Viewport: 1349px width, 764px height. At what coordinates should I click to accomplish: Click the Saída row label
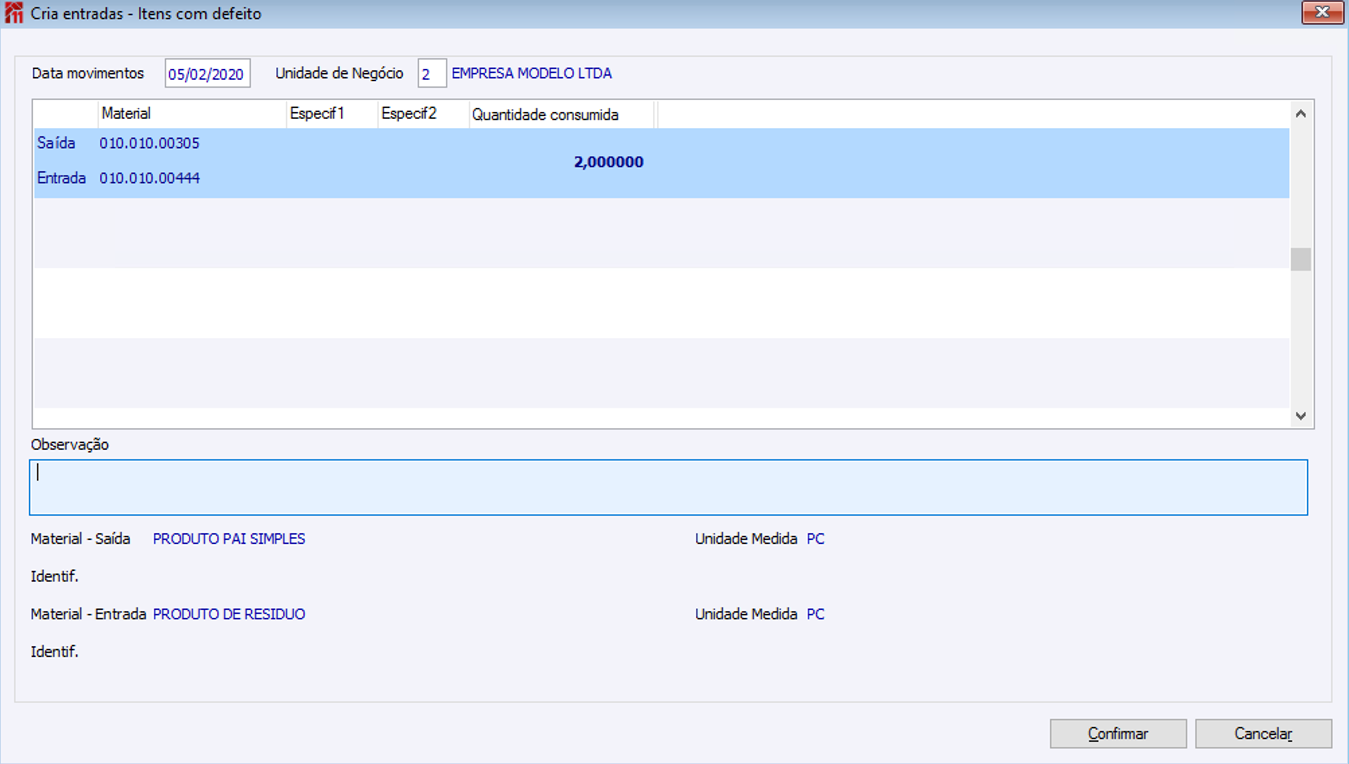coord(56,143)
